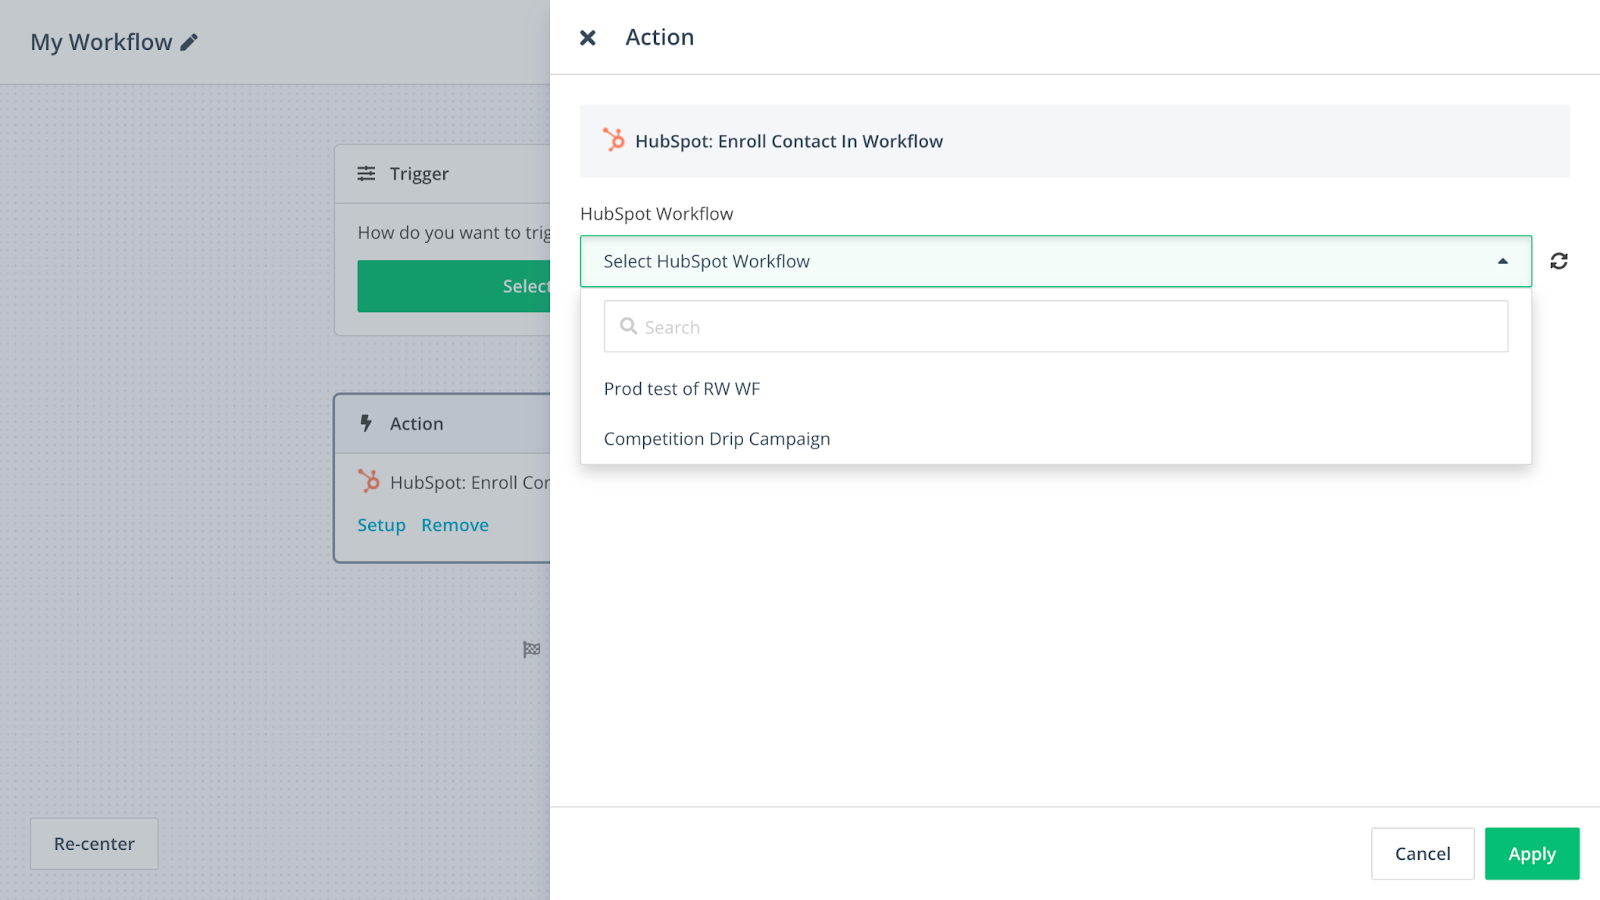Choose the Prod test of RW WF option
1600x900 pixels.
tap(1056, 389)
